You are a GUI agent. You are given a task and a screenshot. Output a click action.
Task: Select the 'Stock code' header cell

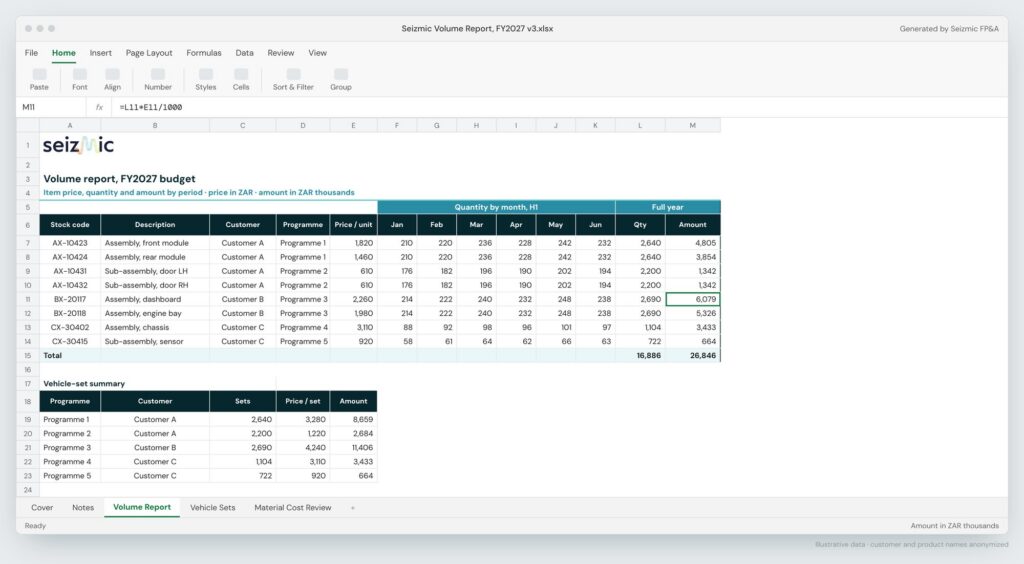(70, 225)
